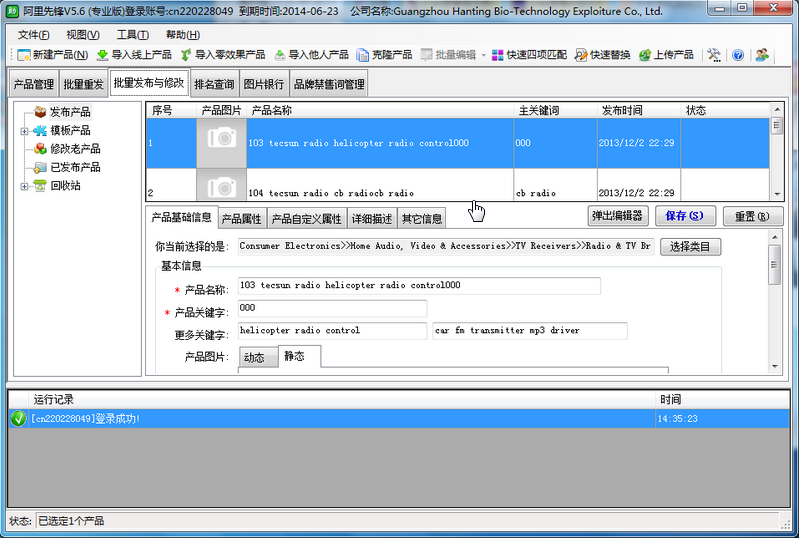Click the 选择类目 choose category button
Viewport: 800px width, 538px height.
(x=690, y=246)
